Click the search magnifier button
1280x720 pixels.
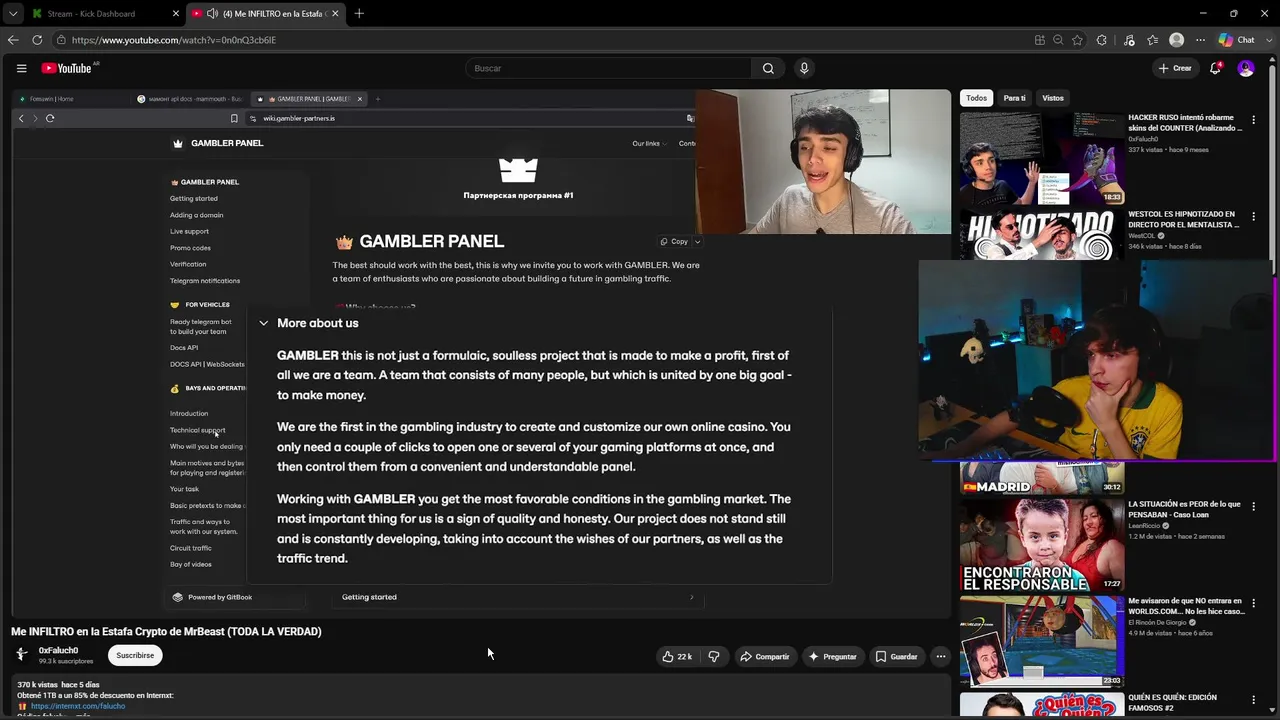(768, 68)
